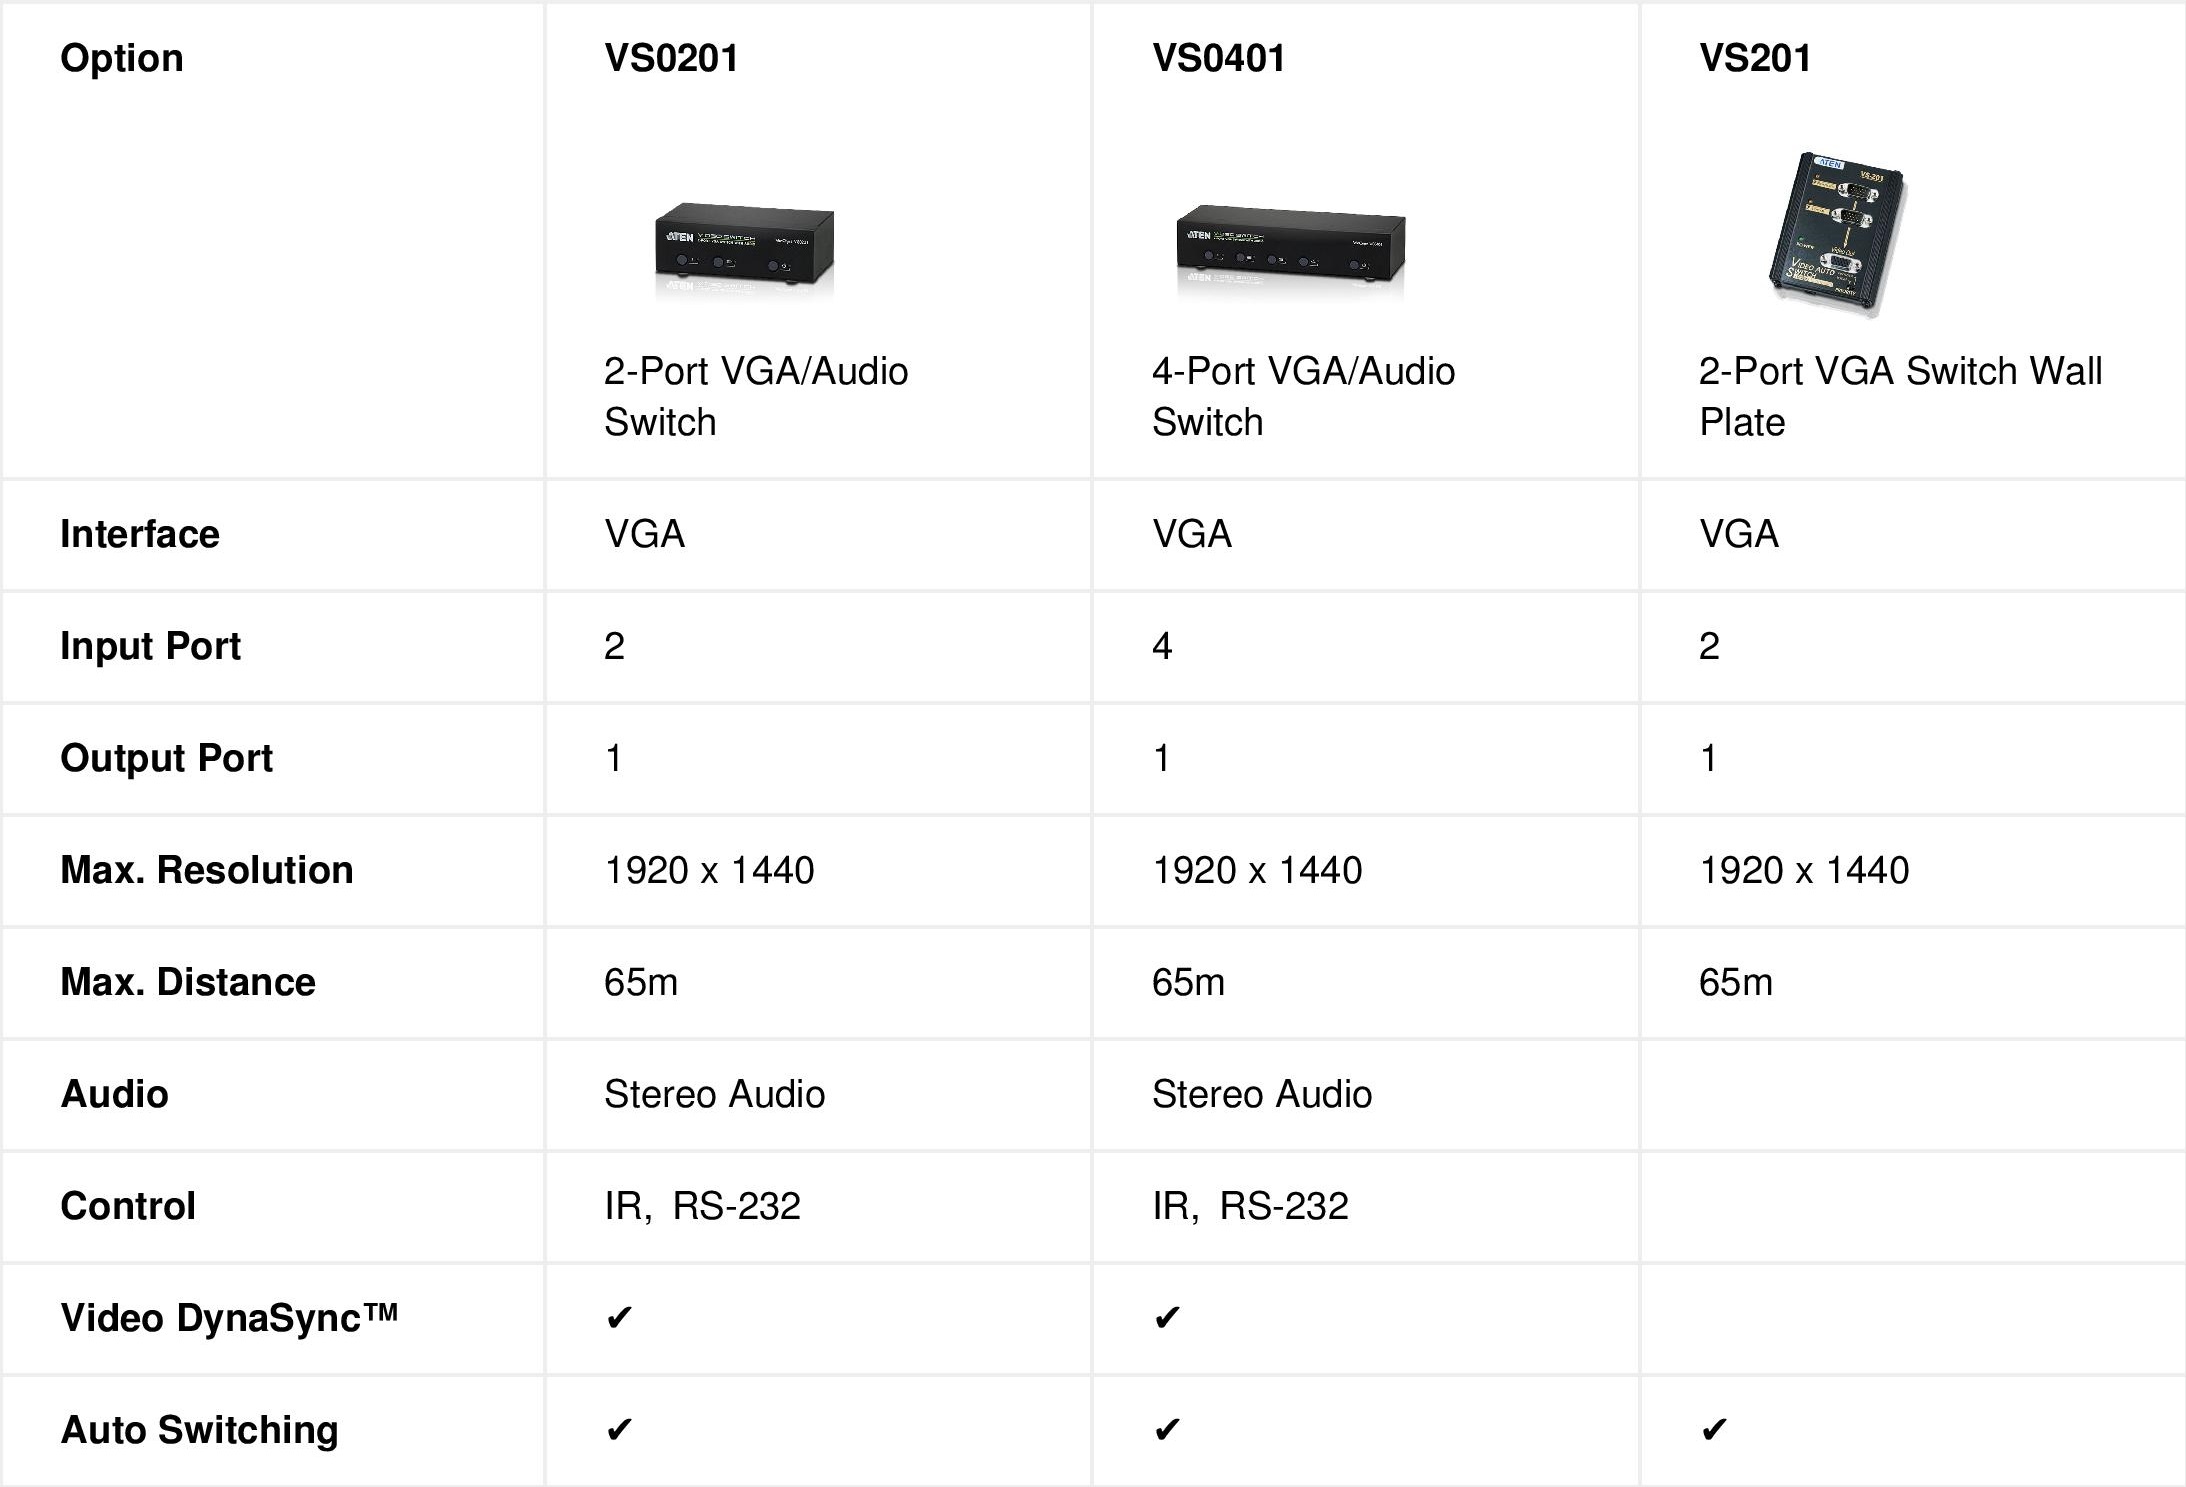
Task: Click the Video DynaSync™ row label
Action: pyautogui.click(x=229, y=1318)
